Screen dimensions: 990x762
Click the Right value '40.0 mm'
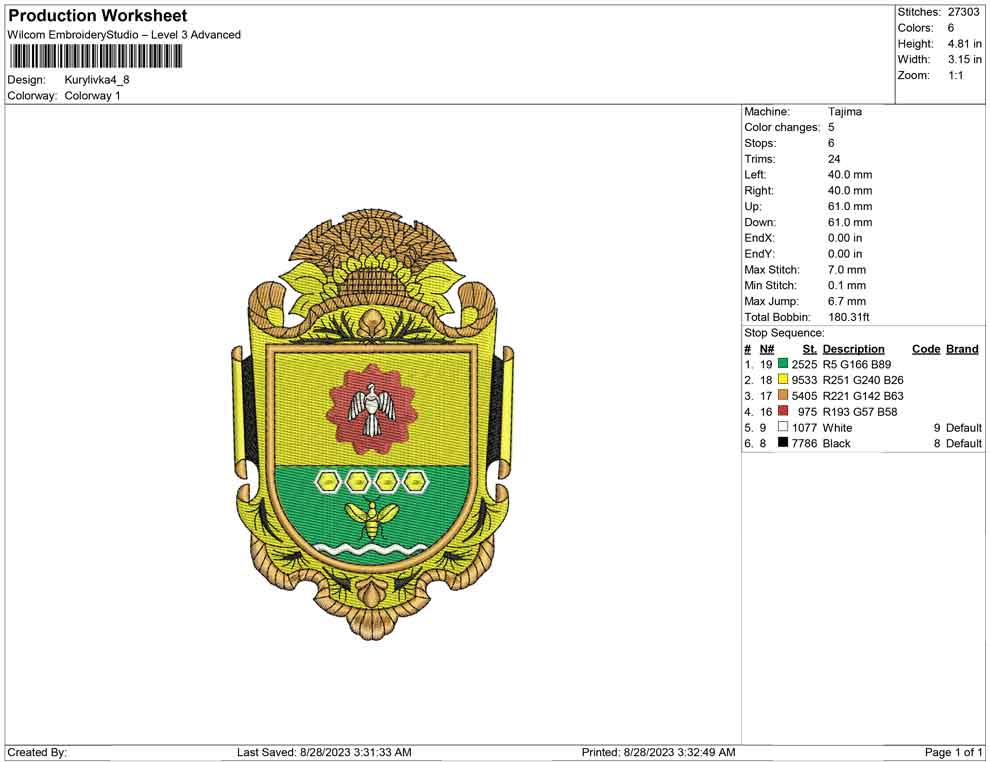pyautogui.click(x=850, y=191)
